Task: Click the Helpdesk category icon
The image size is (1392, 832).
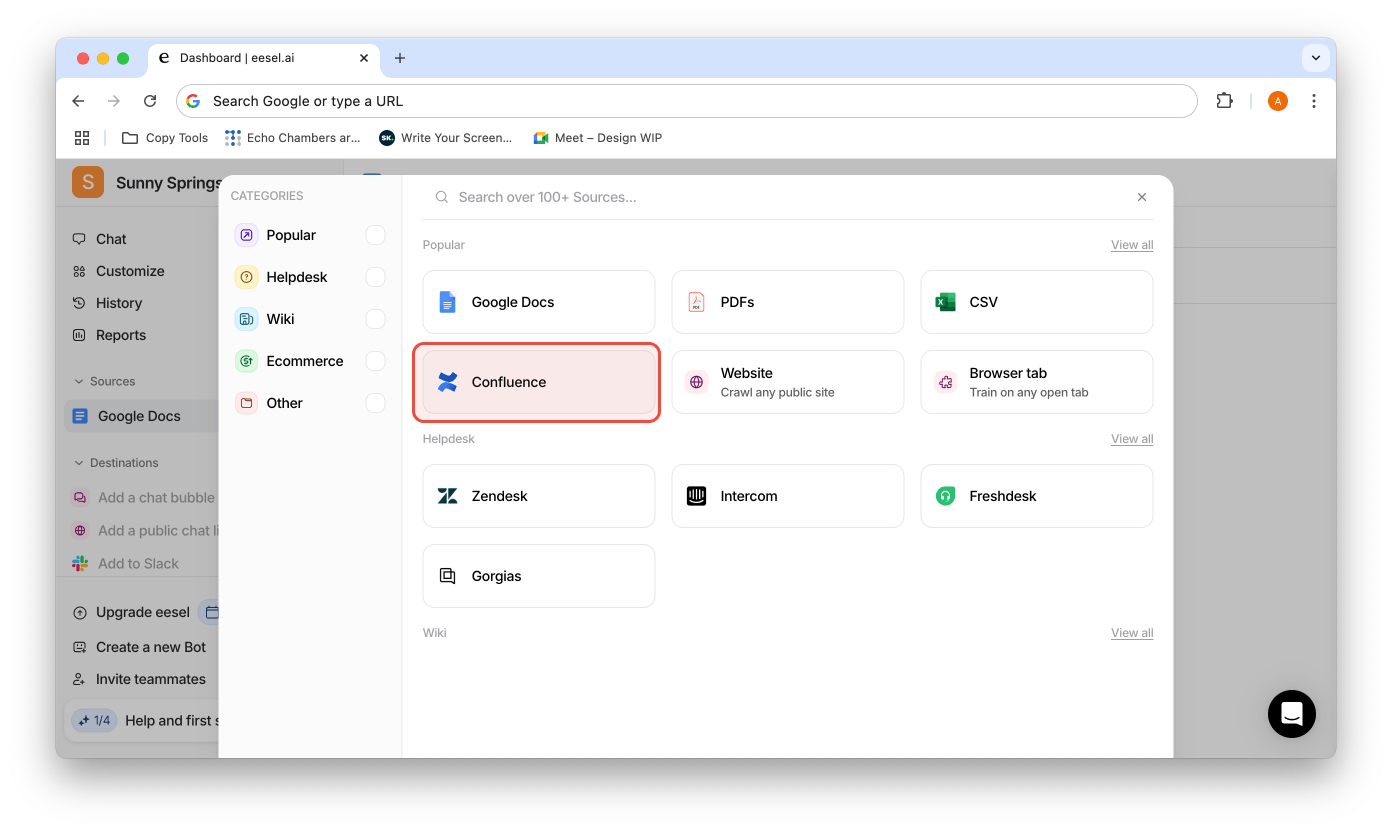Action: coord(246,277)
